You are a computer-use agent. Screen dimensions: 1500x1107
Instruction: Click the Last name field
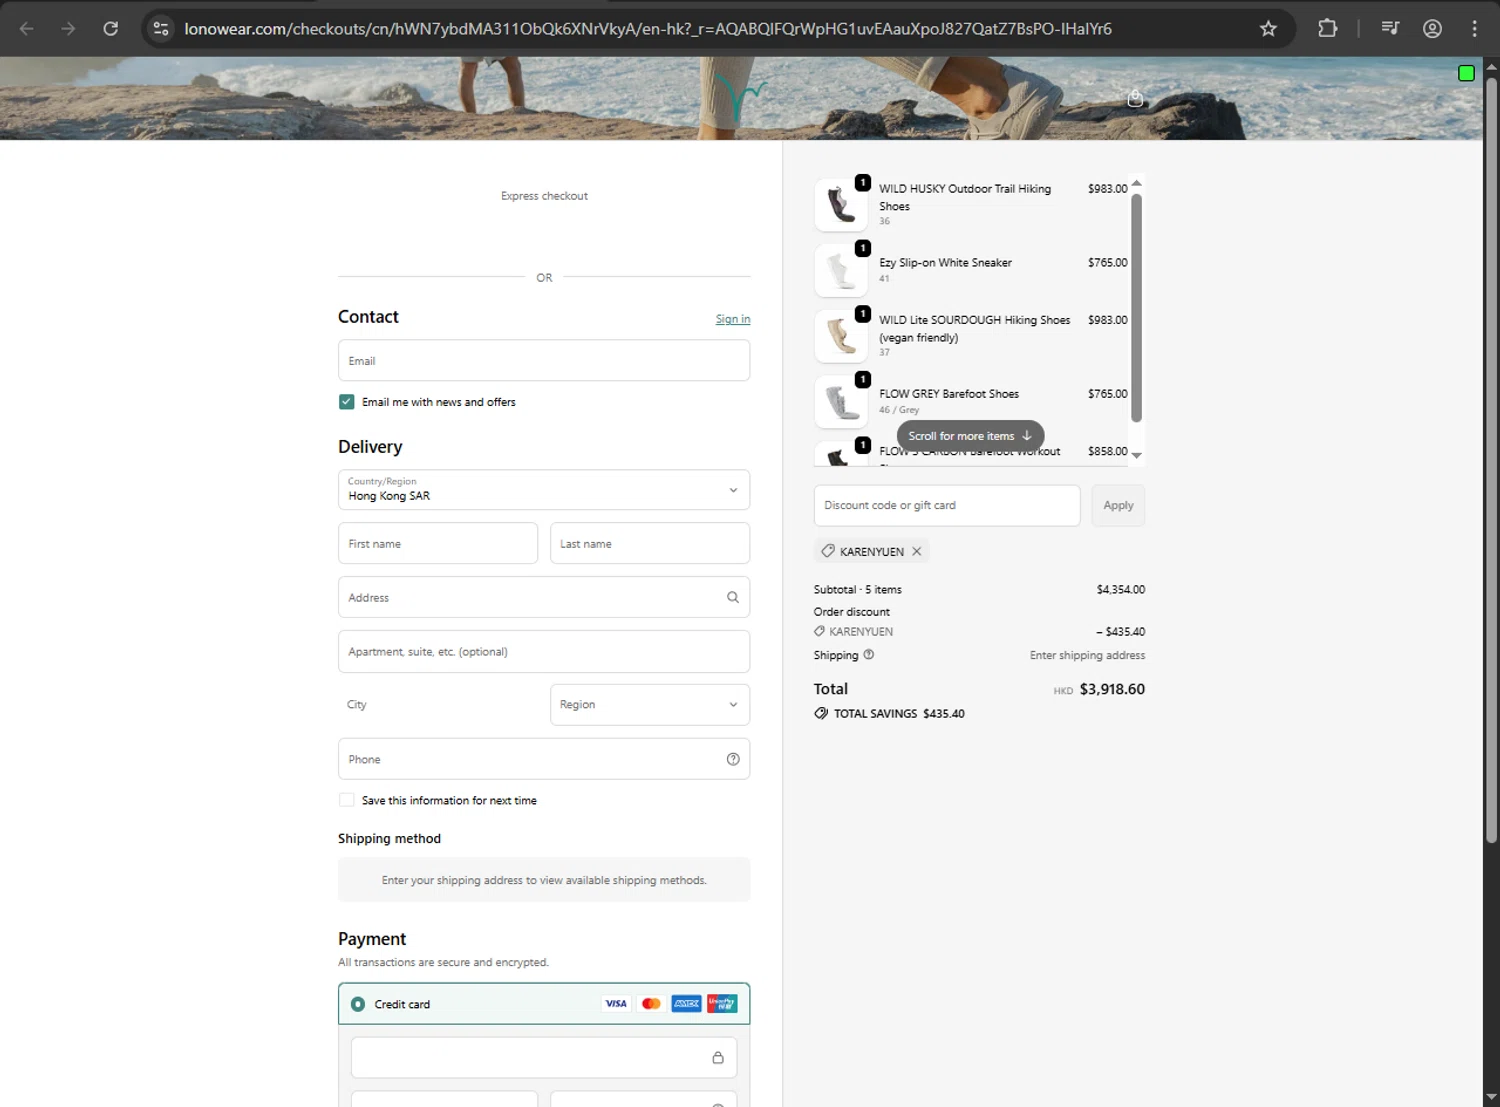tap(650, 543)
